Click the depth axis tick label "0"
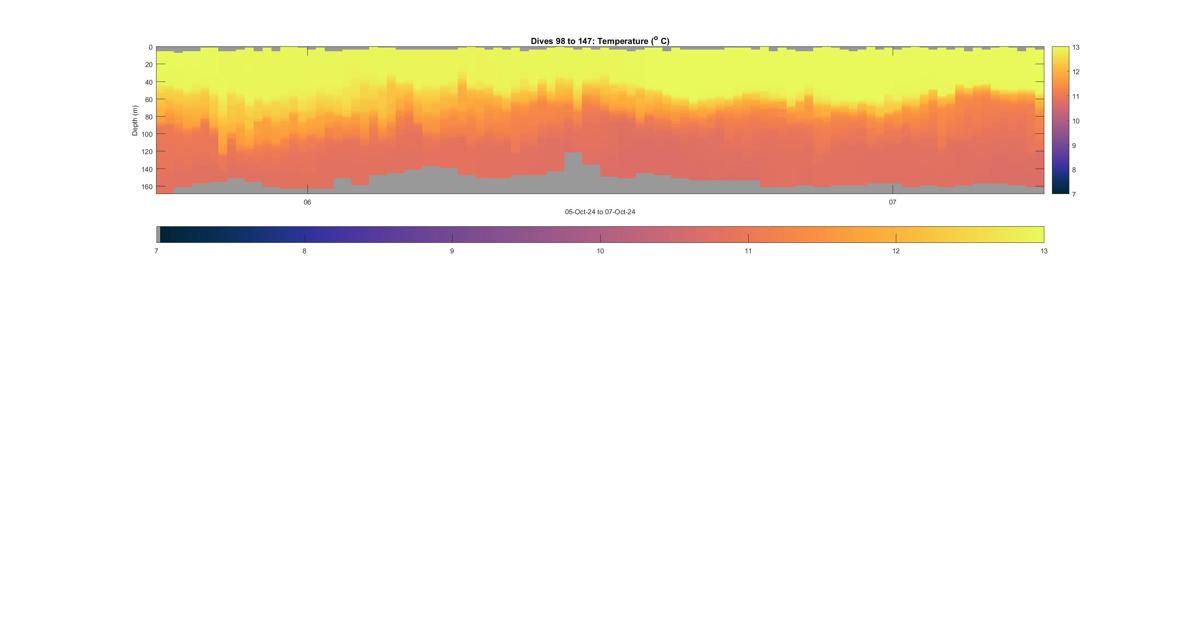 click(150, 47)
